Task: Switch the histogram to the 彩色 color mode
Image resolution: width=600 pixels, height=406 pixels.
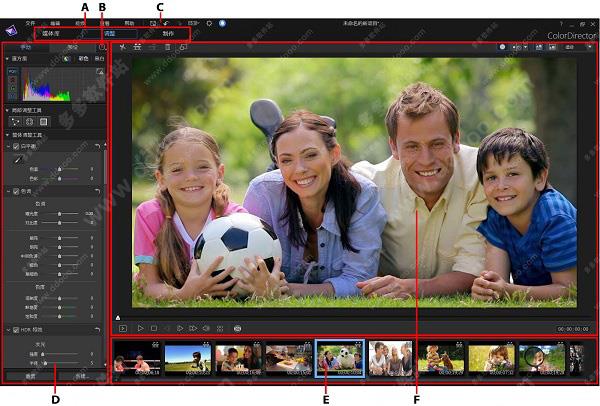Action: (x=83, y=59)
